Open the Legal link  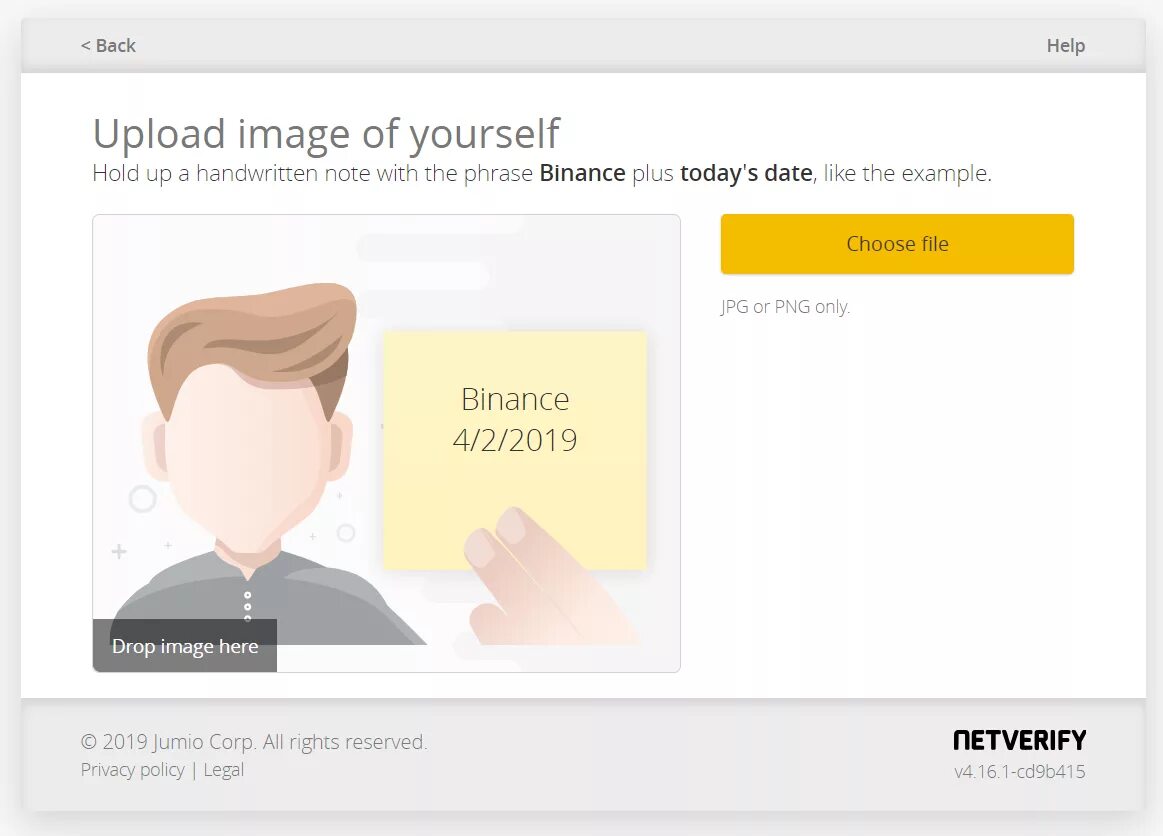[223, 770]
